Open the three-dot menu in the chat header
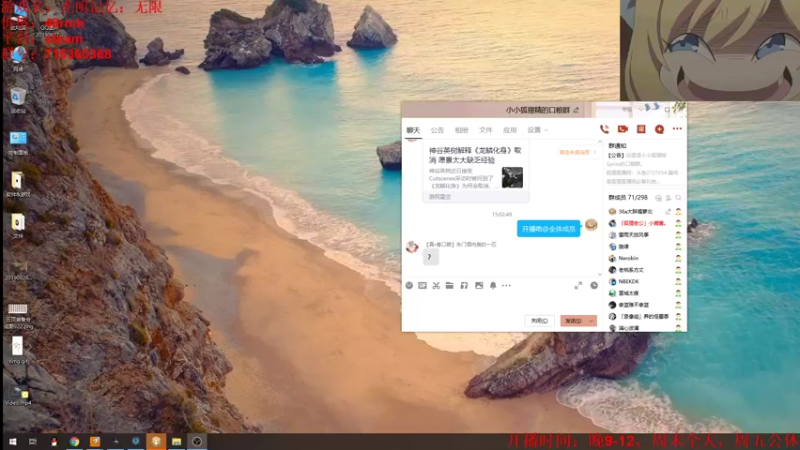The height and width of the screenshot is (450, 800). (x=677, y=129)
